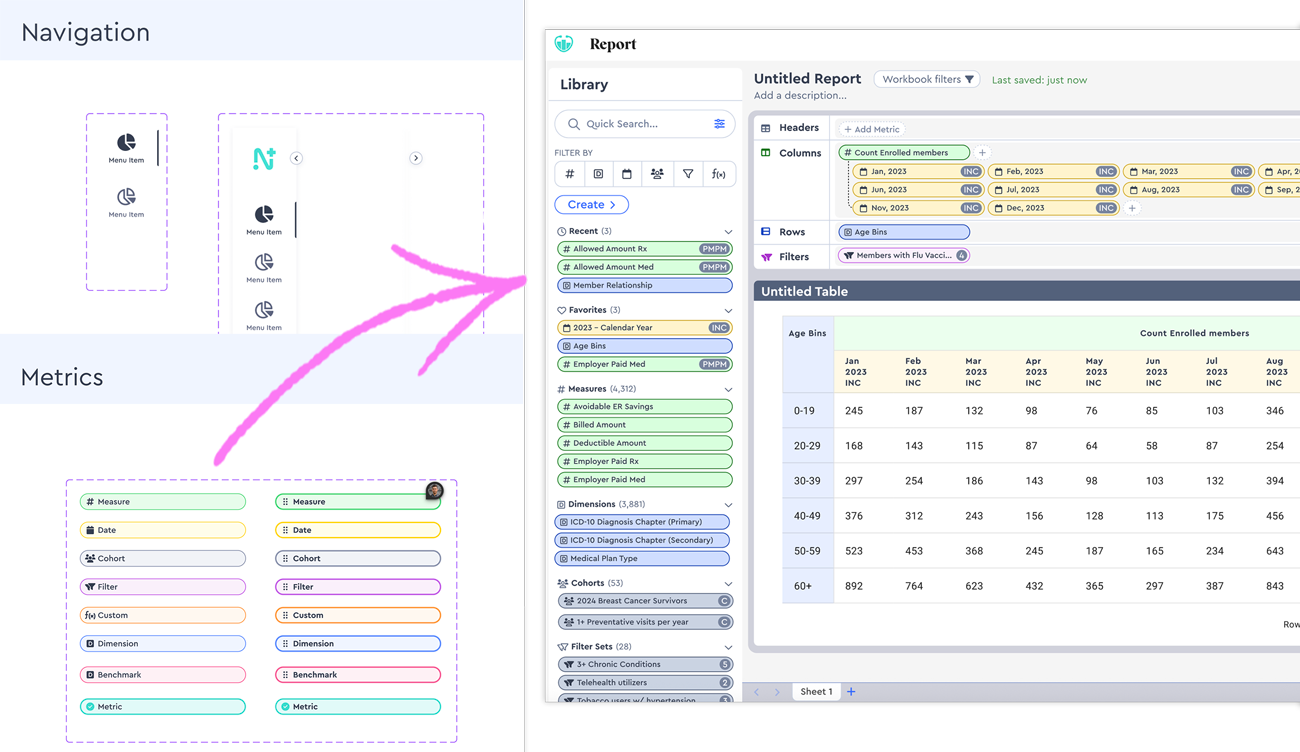Click the Count Enrolled members column pill
The image size is (1300, 752).
pyautogui.click(x=904, y=153)
